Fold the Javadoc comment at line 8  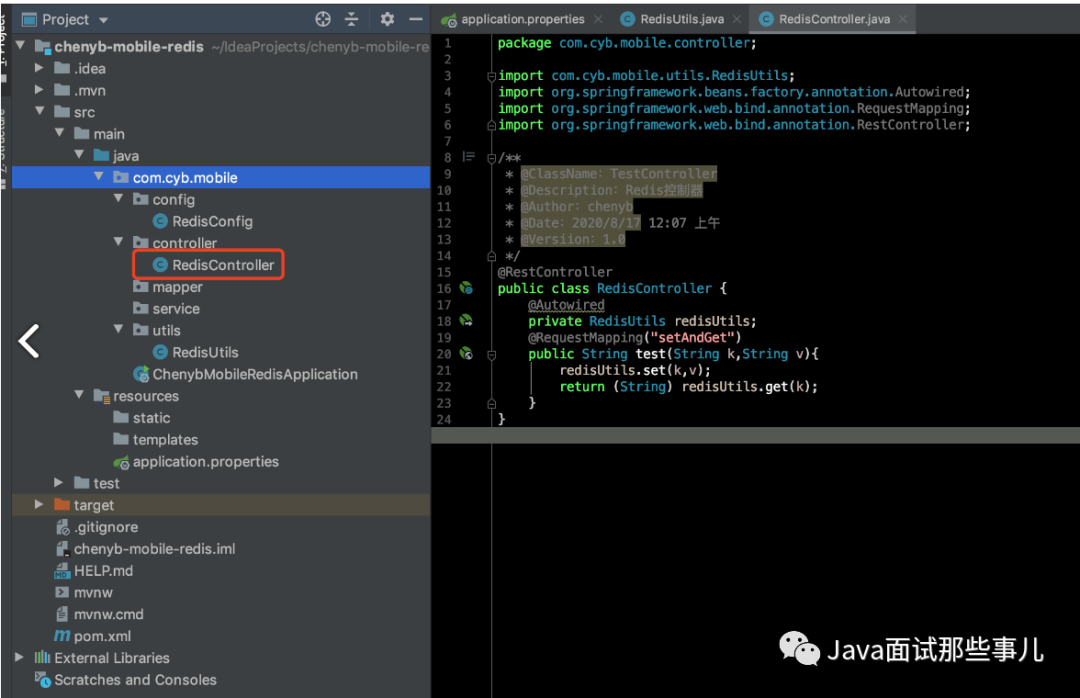coord(491,158)
